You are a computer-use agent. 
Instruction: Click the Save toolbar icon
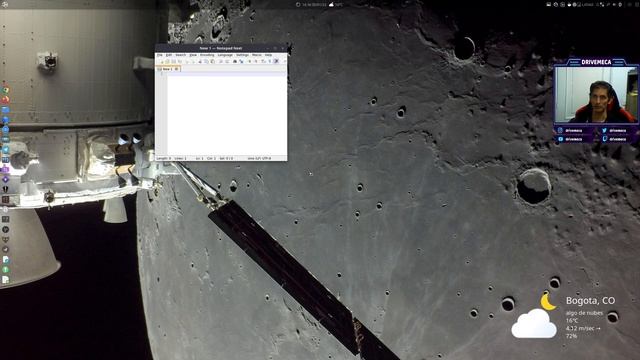coord(173,62)
